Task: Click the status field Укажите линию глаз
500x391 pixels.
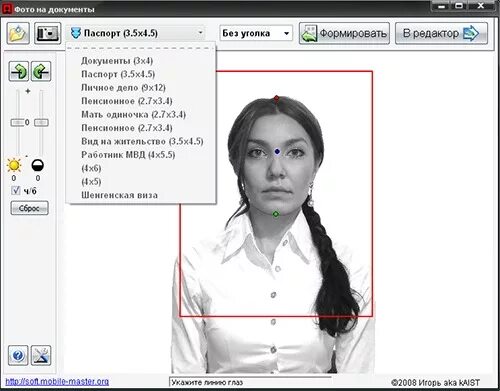Action: pos(251,382)
